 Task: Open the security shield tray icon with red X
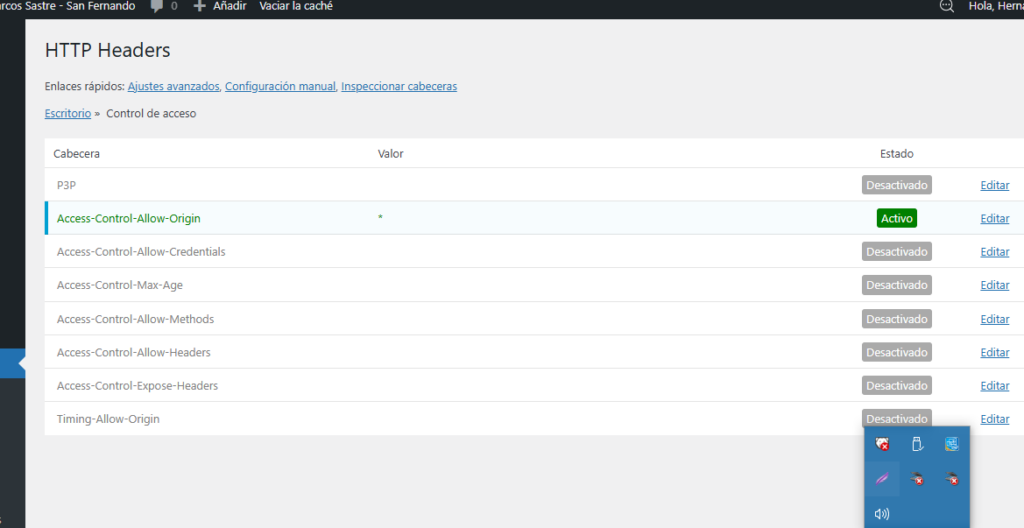tap(883, 444)
